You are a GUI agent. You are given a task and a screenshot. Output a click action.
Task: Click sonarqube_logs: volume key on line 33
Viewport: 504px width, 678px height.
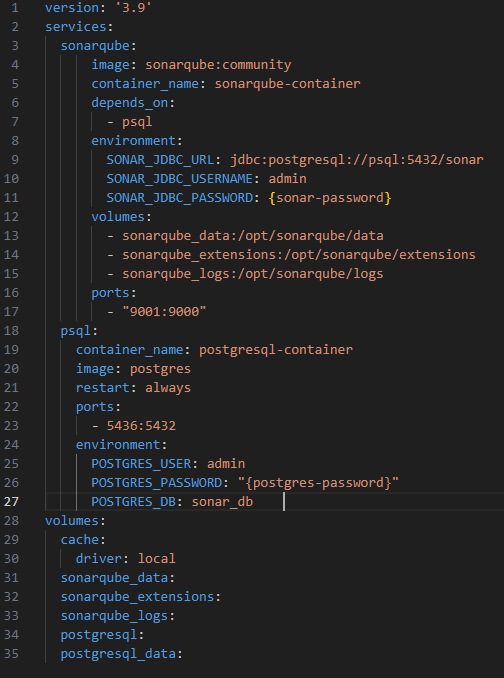(x=118, y=616)
